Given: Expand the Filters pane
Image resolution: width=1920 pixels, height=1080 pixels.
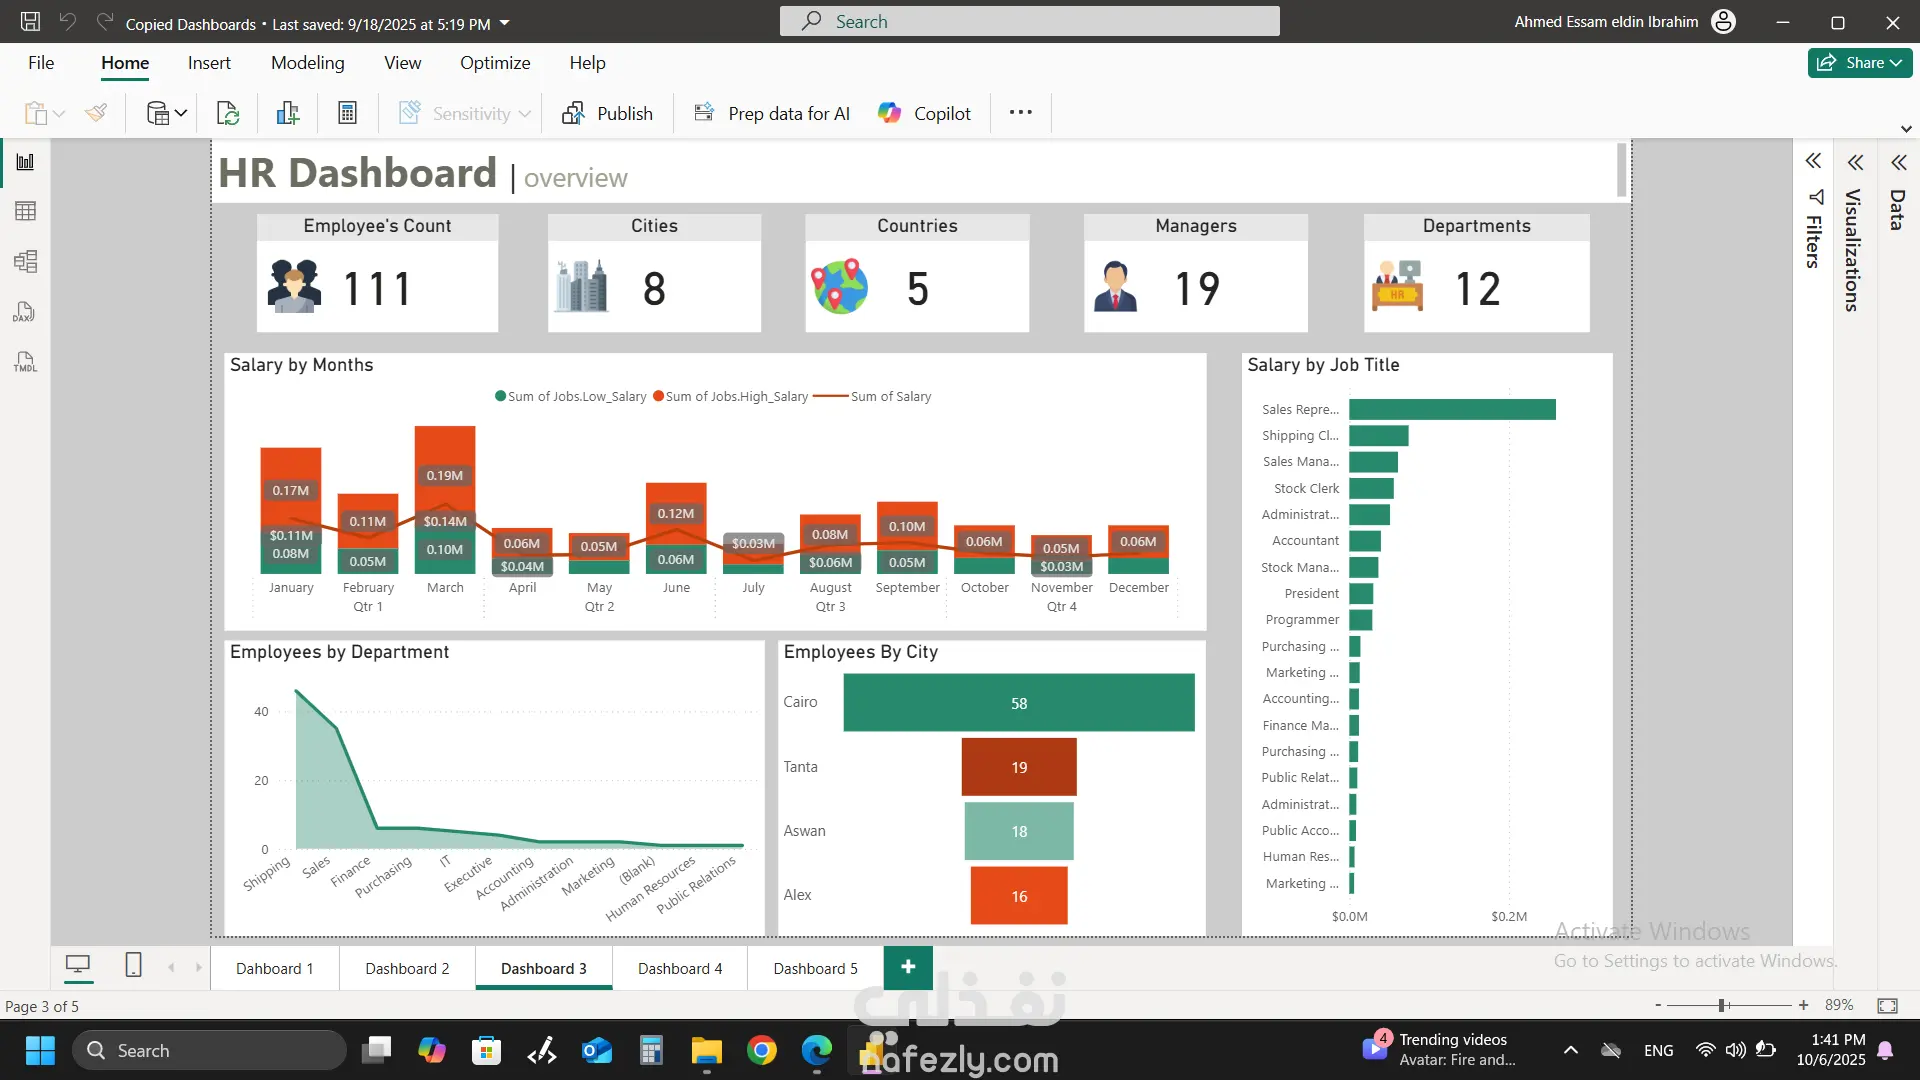Looking at the screenshot, I should point(1813,161).
